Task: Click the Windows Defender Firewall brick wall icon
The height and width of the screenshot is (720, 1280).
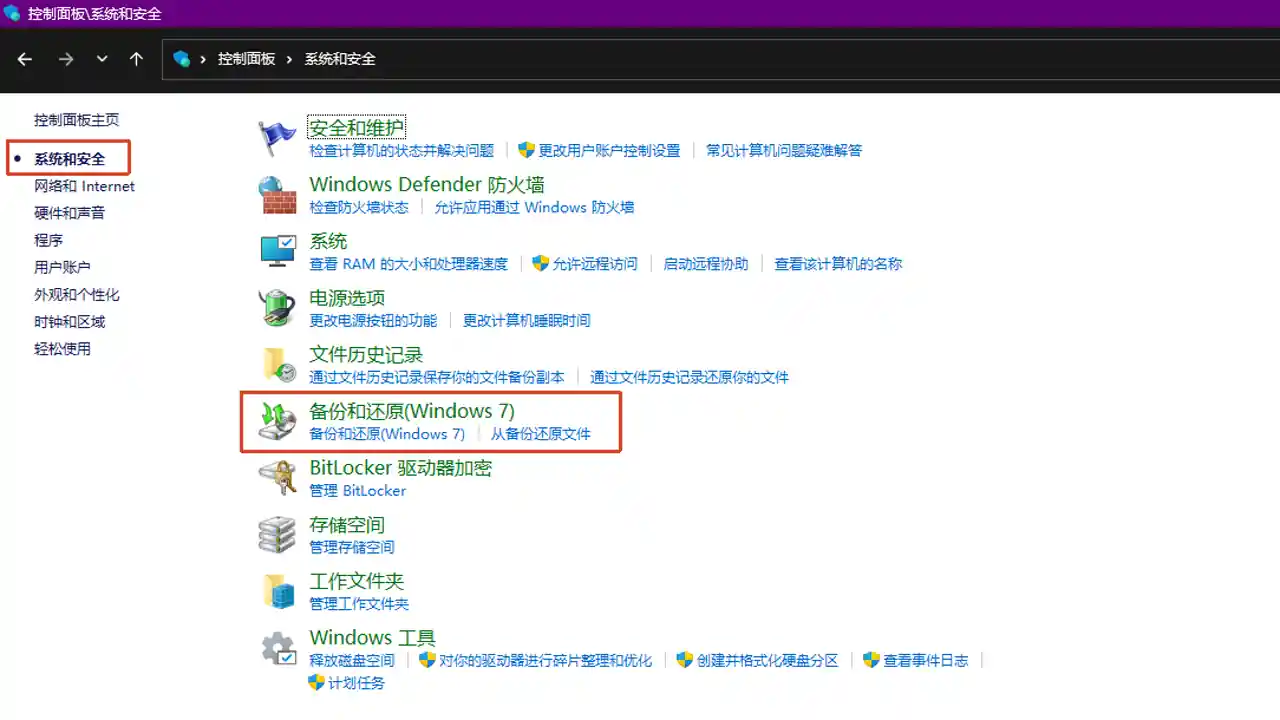Action: [277, 195]
